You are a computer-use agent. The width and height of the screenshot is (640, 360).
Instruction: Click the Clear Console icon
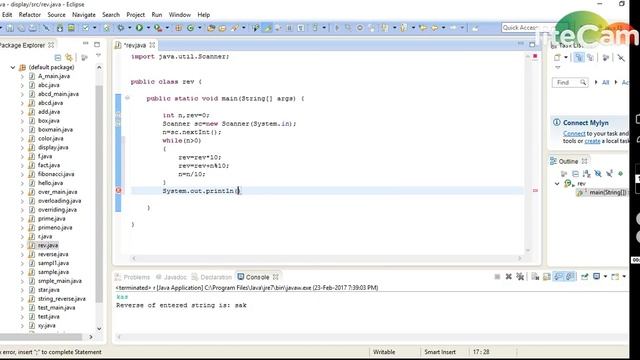point(535,277)
